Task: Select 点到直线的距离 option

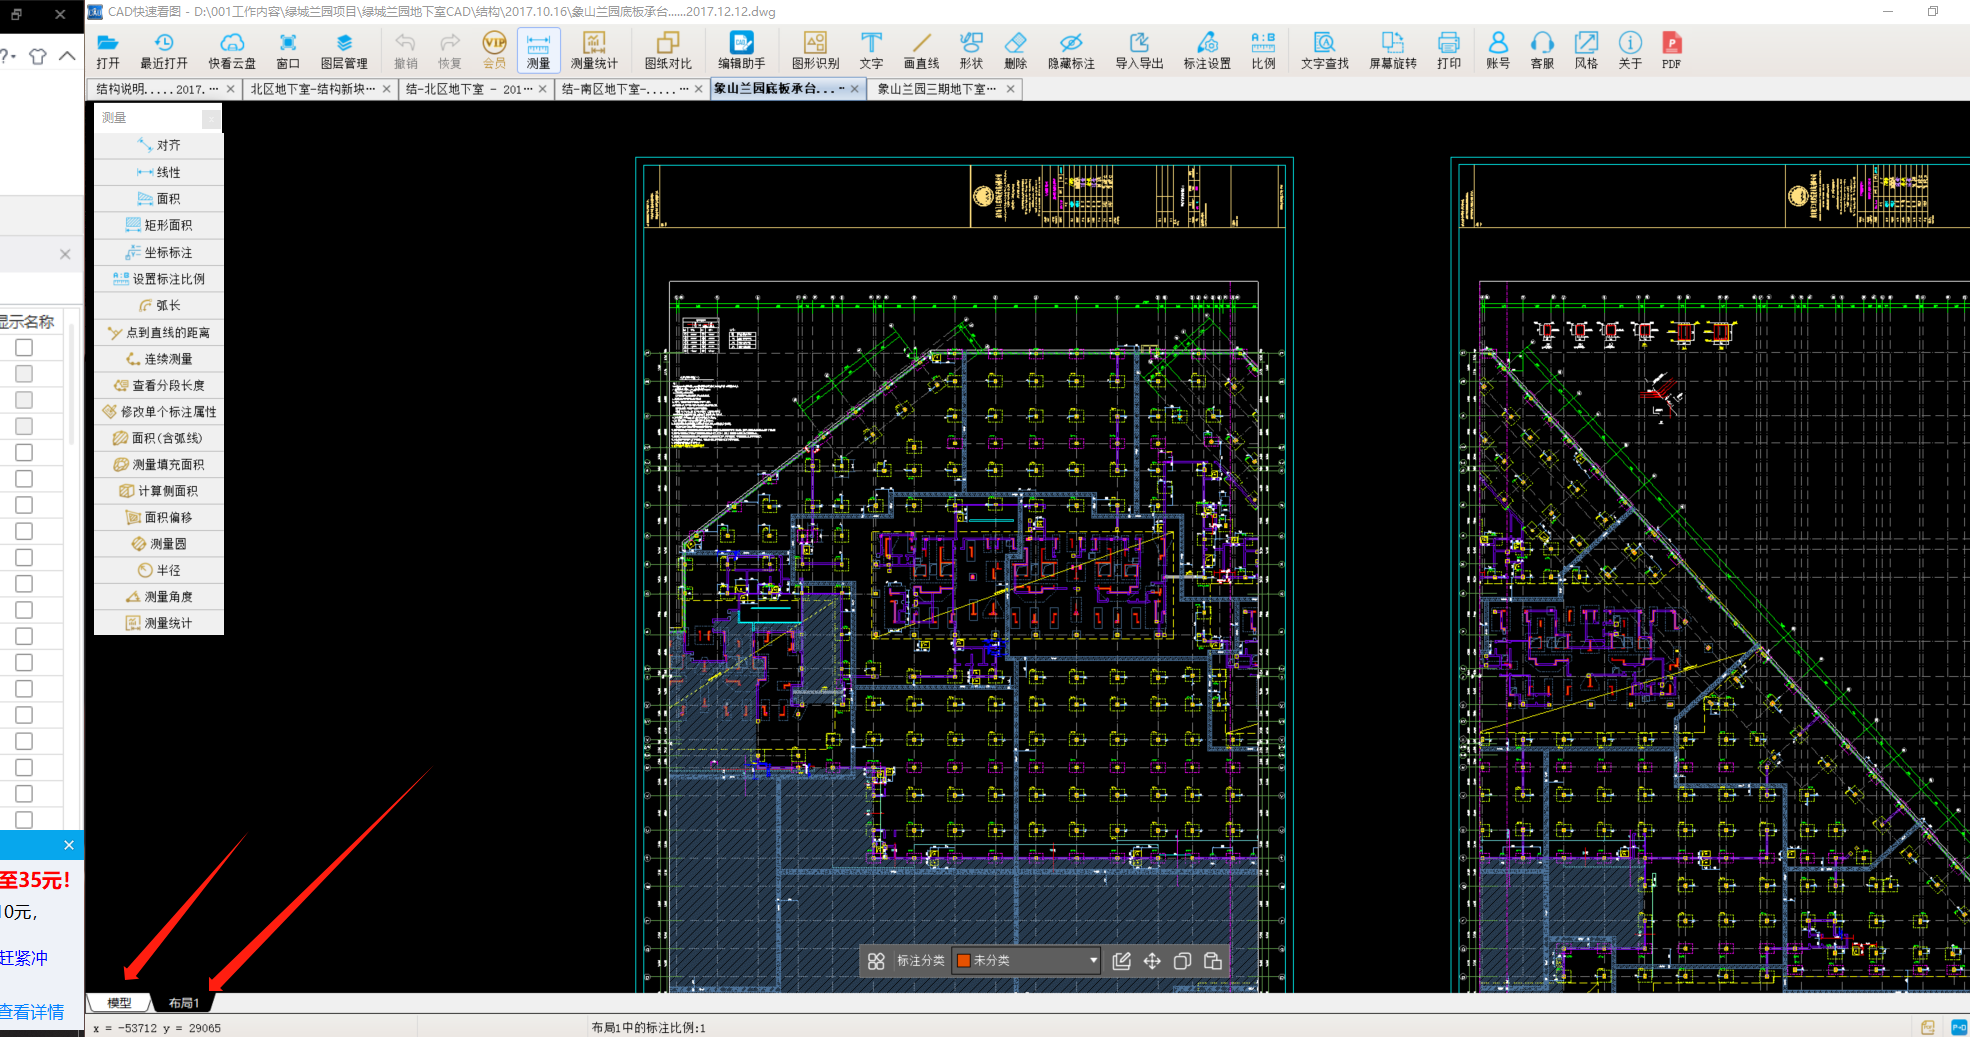Action: tap(159, 332)
